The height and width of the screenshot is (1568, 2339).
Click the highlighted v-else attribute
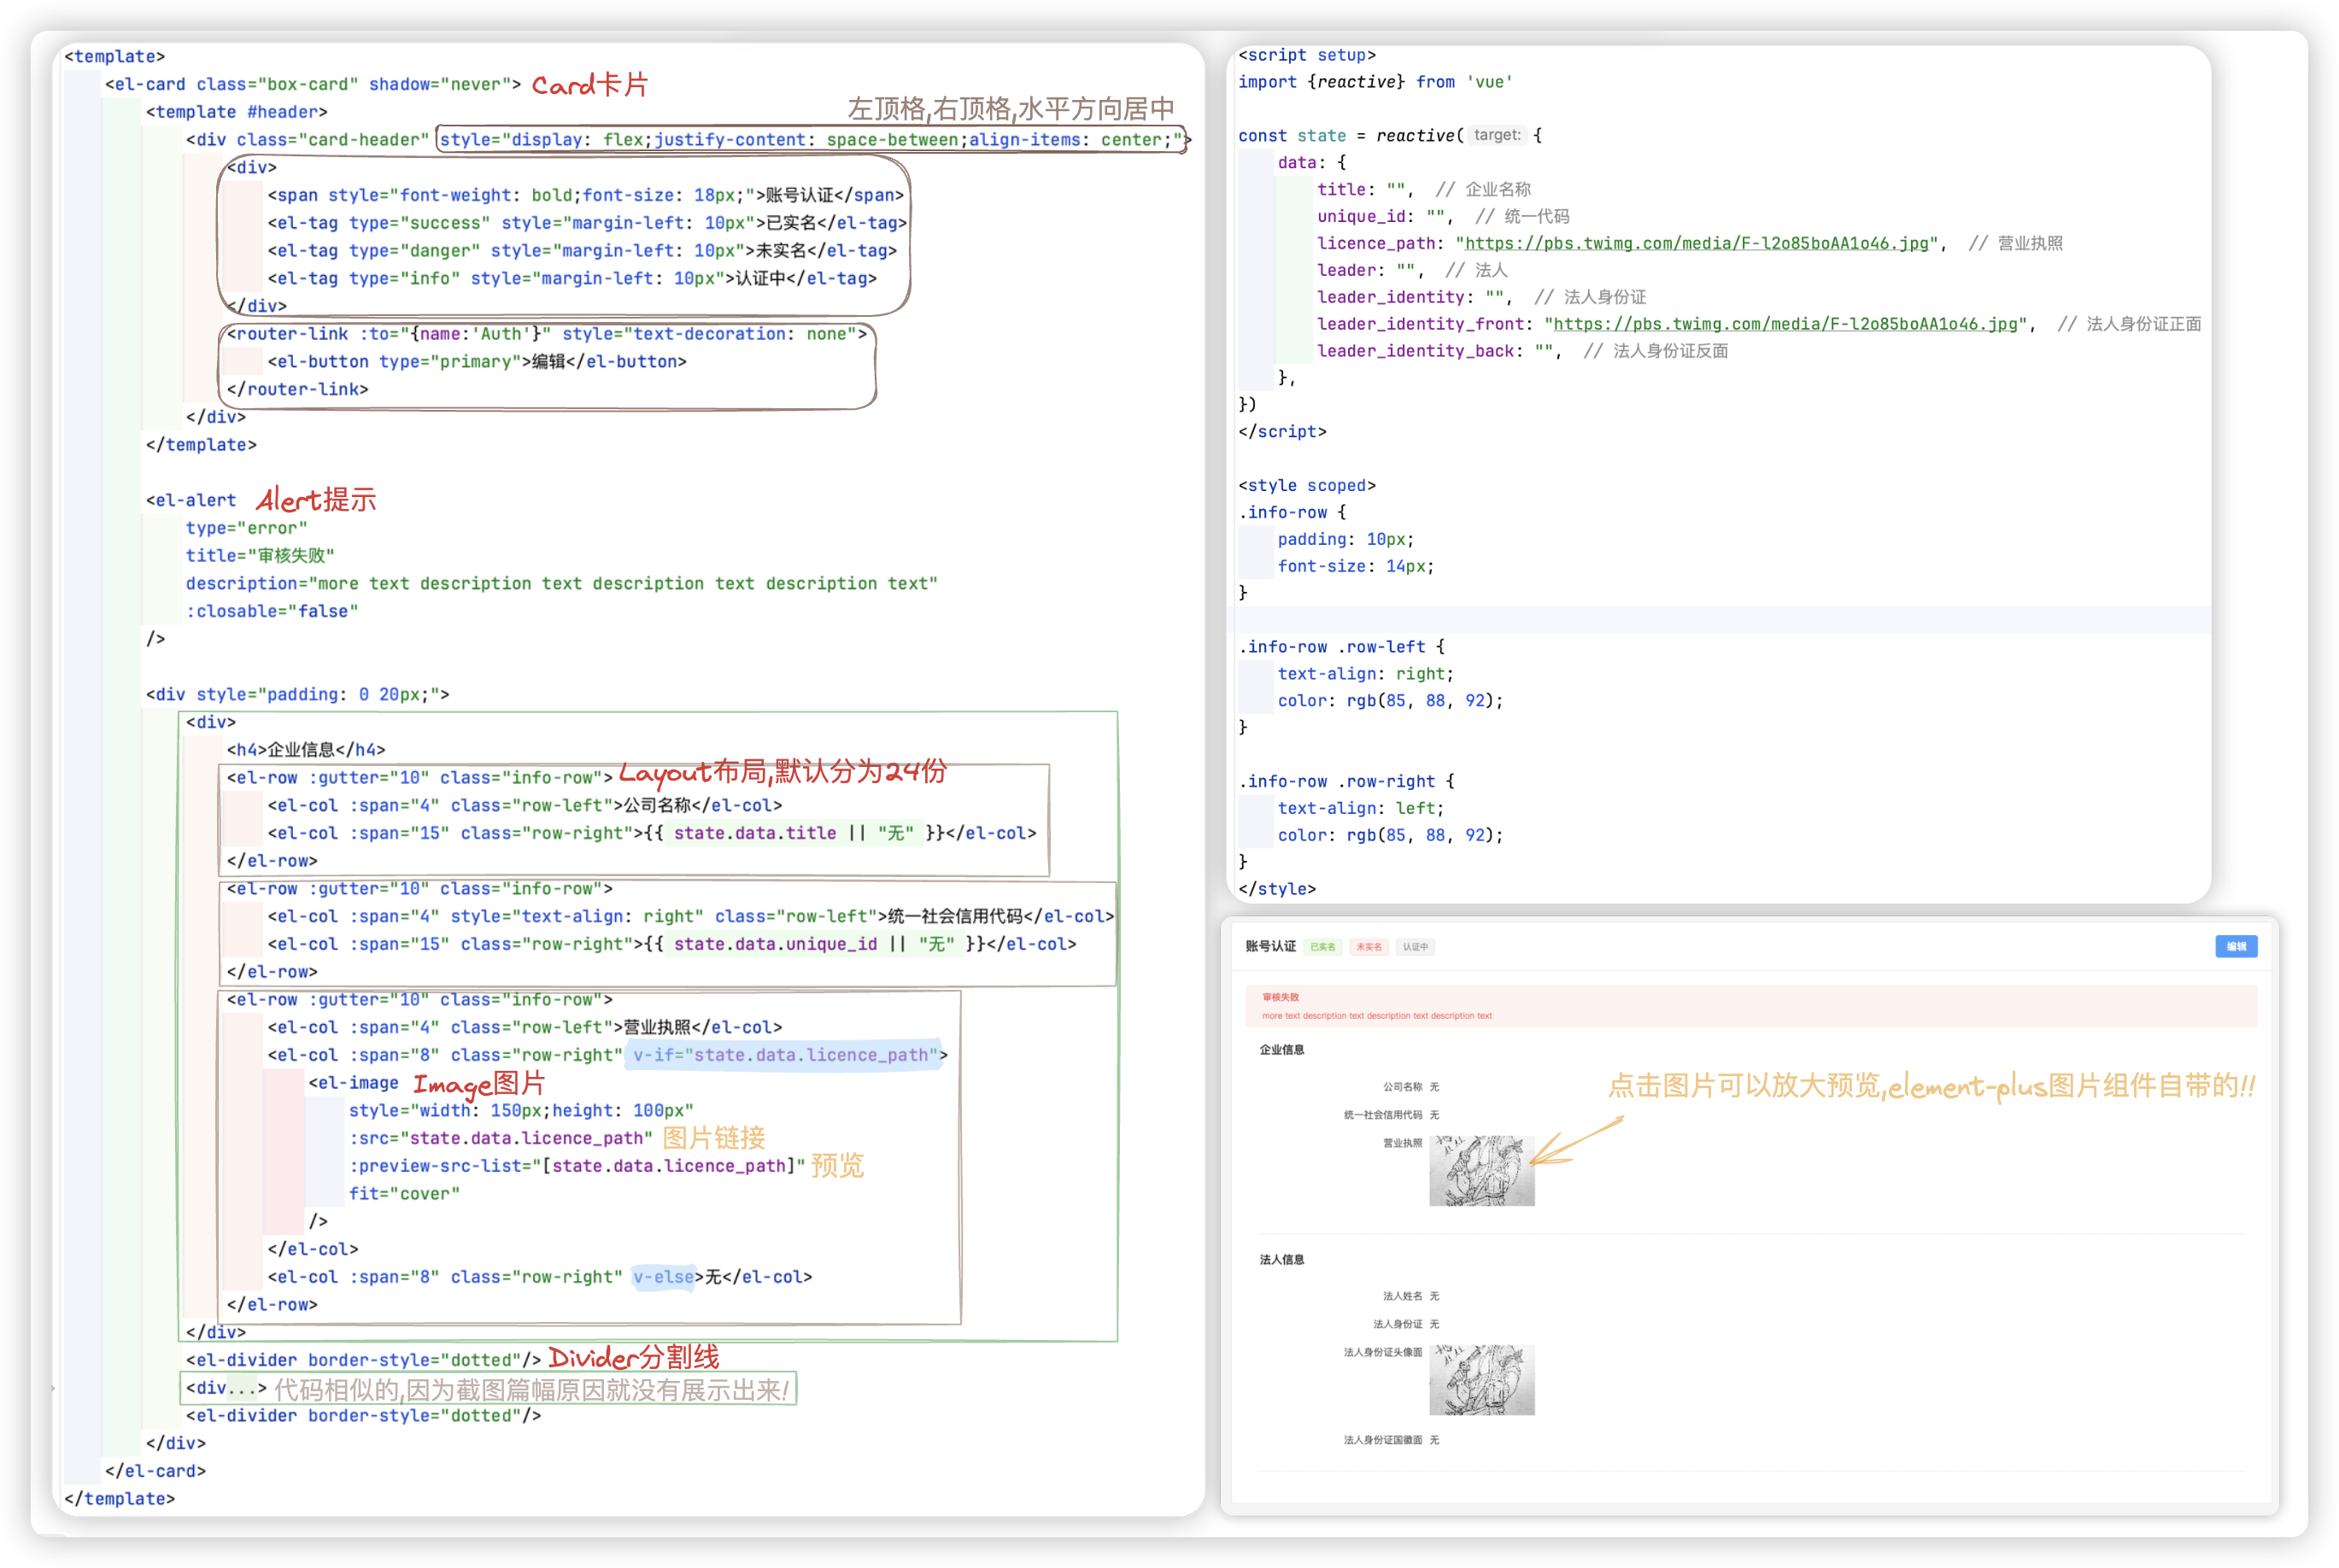click(x=663, y=1277)
